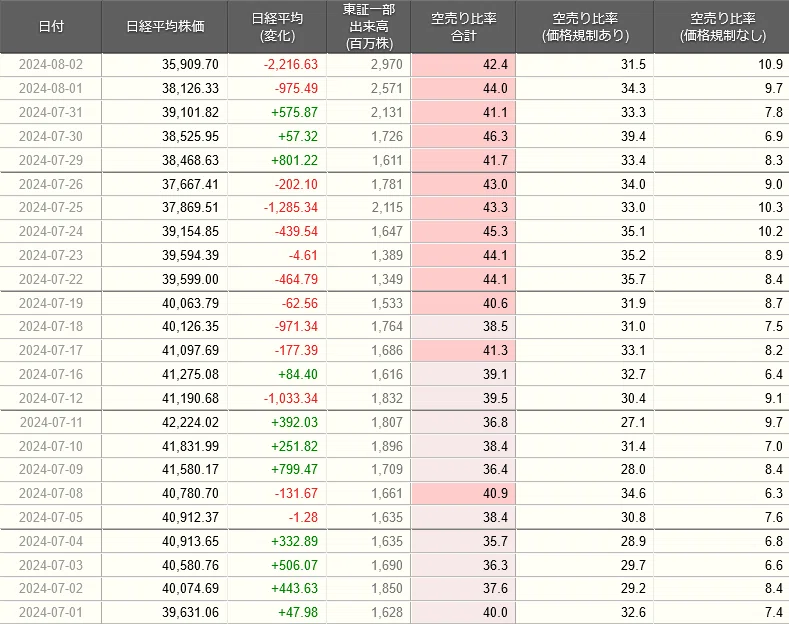The image size is (789, 624).
Task: Select the date 2024-07-11
Action: pos(51,422)
